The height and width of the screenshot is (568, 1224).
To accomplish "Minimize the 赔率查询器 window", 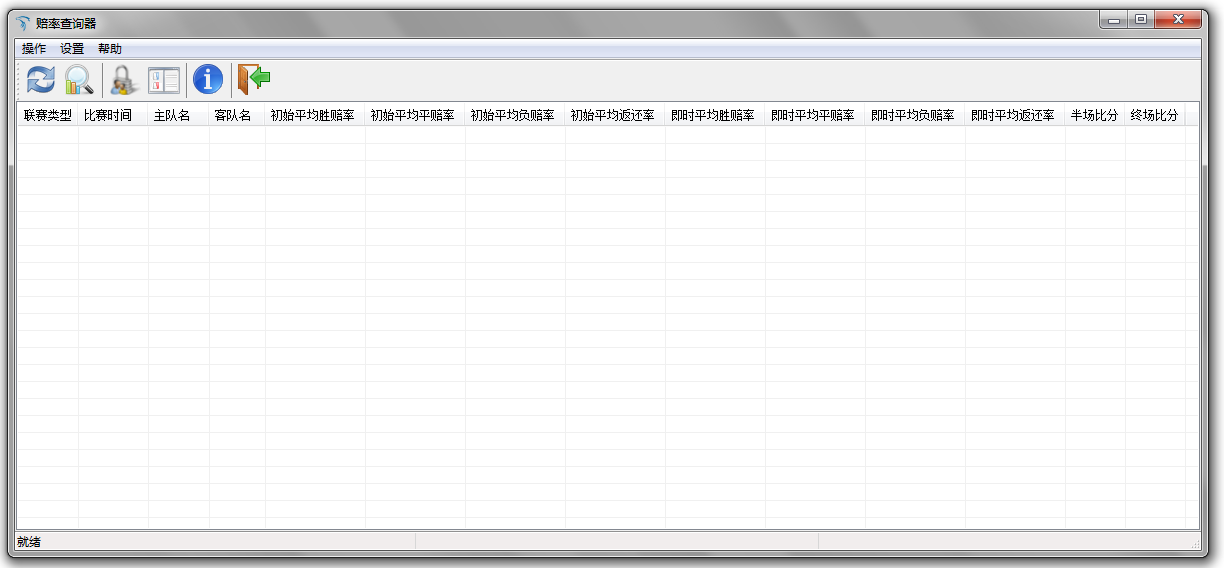I will [1113, 19].
